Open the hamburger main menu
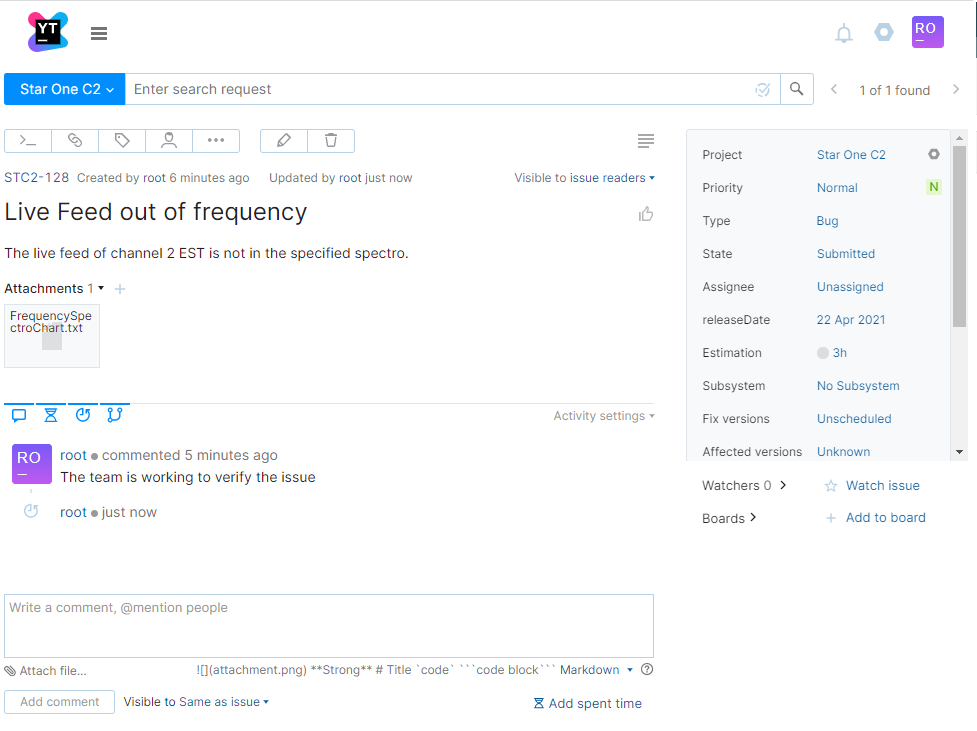The height and width of the screenshot is (731, 977). click(x=99, y=34)
